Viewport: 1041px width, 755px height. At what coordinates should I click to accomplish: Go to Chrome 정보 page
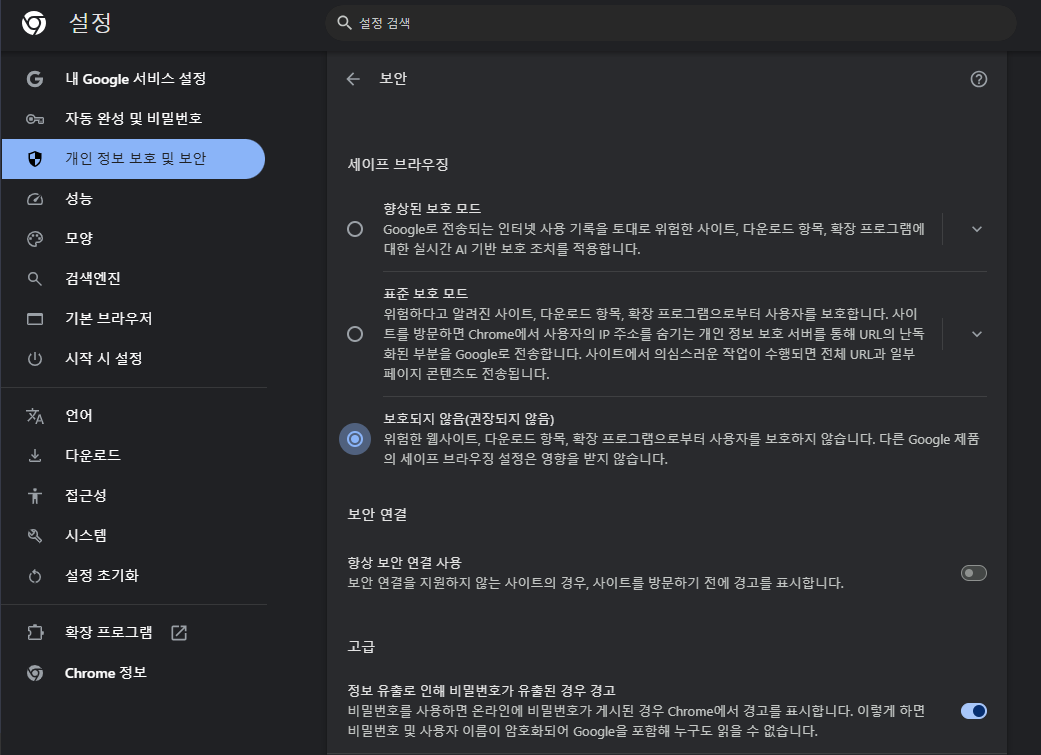tap(105, 673)
